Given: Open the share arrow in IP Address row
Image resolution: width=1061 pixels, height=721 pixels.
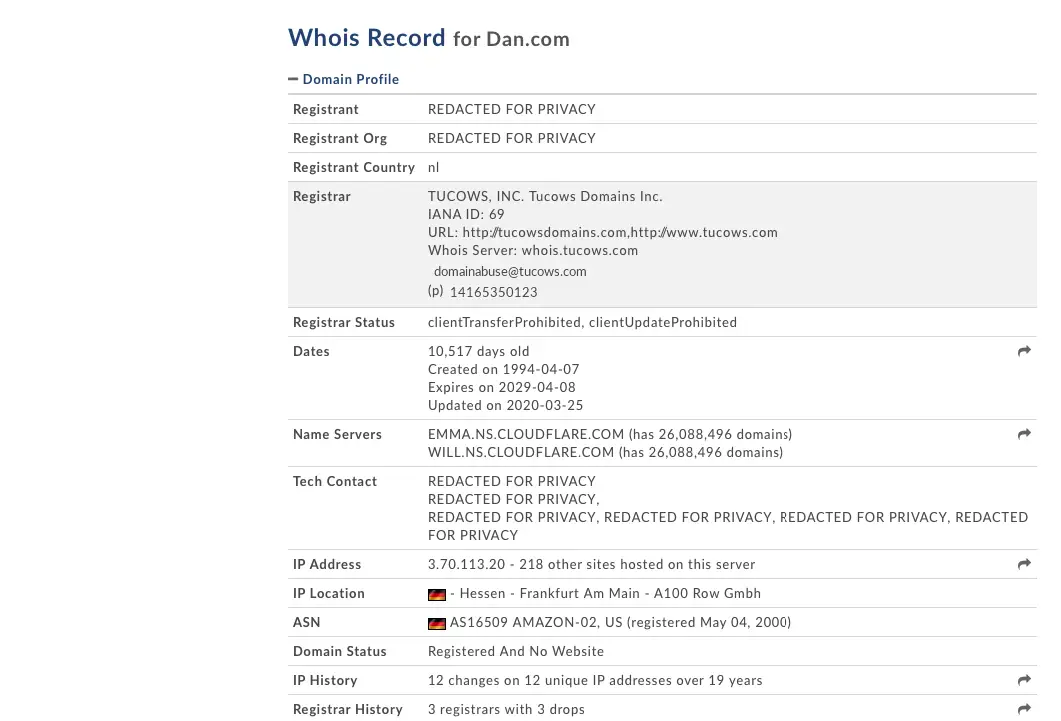Looking at the screenshot, I should click(x=1024, y=563).
